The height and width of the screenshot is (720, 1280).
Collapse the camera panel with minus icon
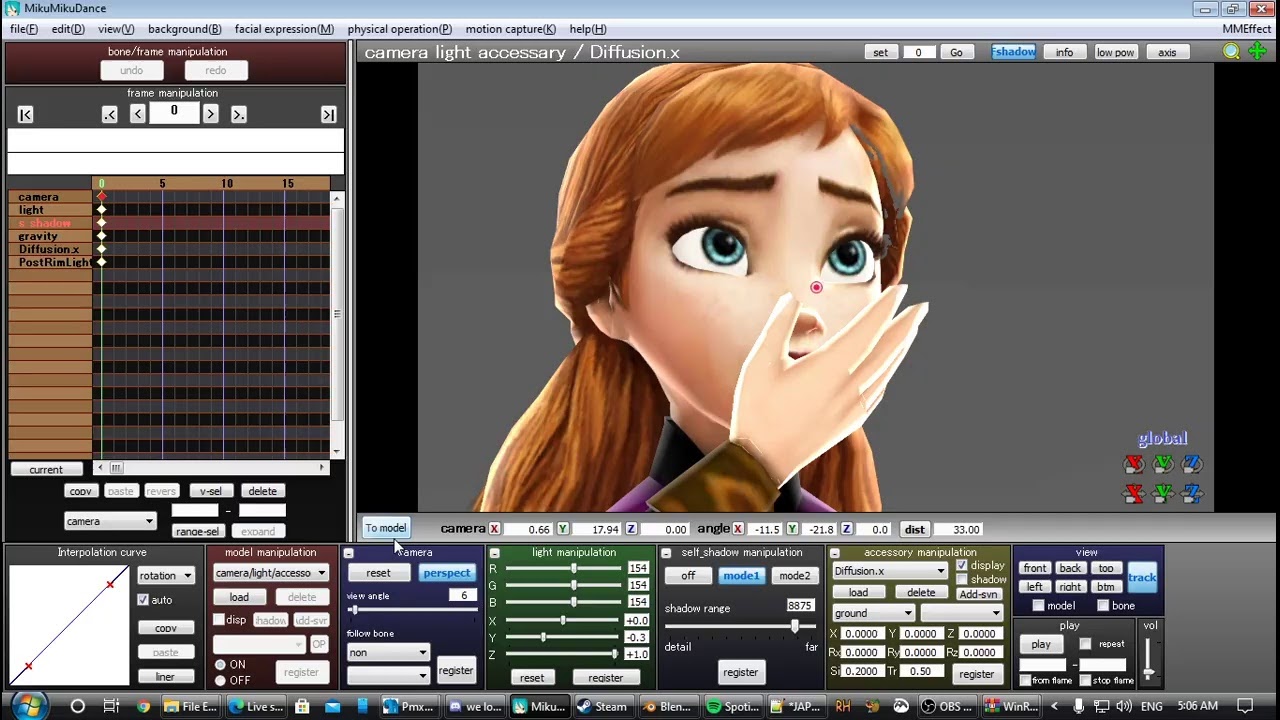click(348, 553)
